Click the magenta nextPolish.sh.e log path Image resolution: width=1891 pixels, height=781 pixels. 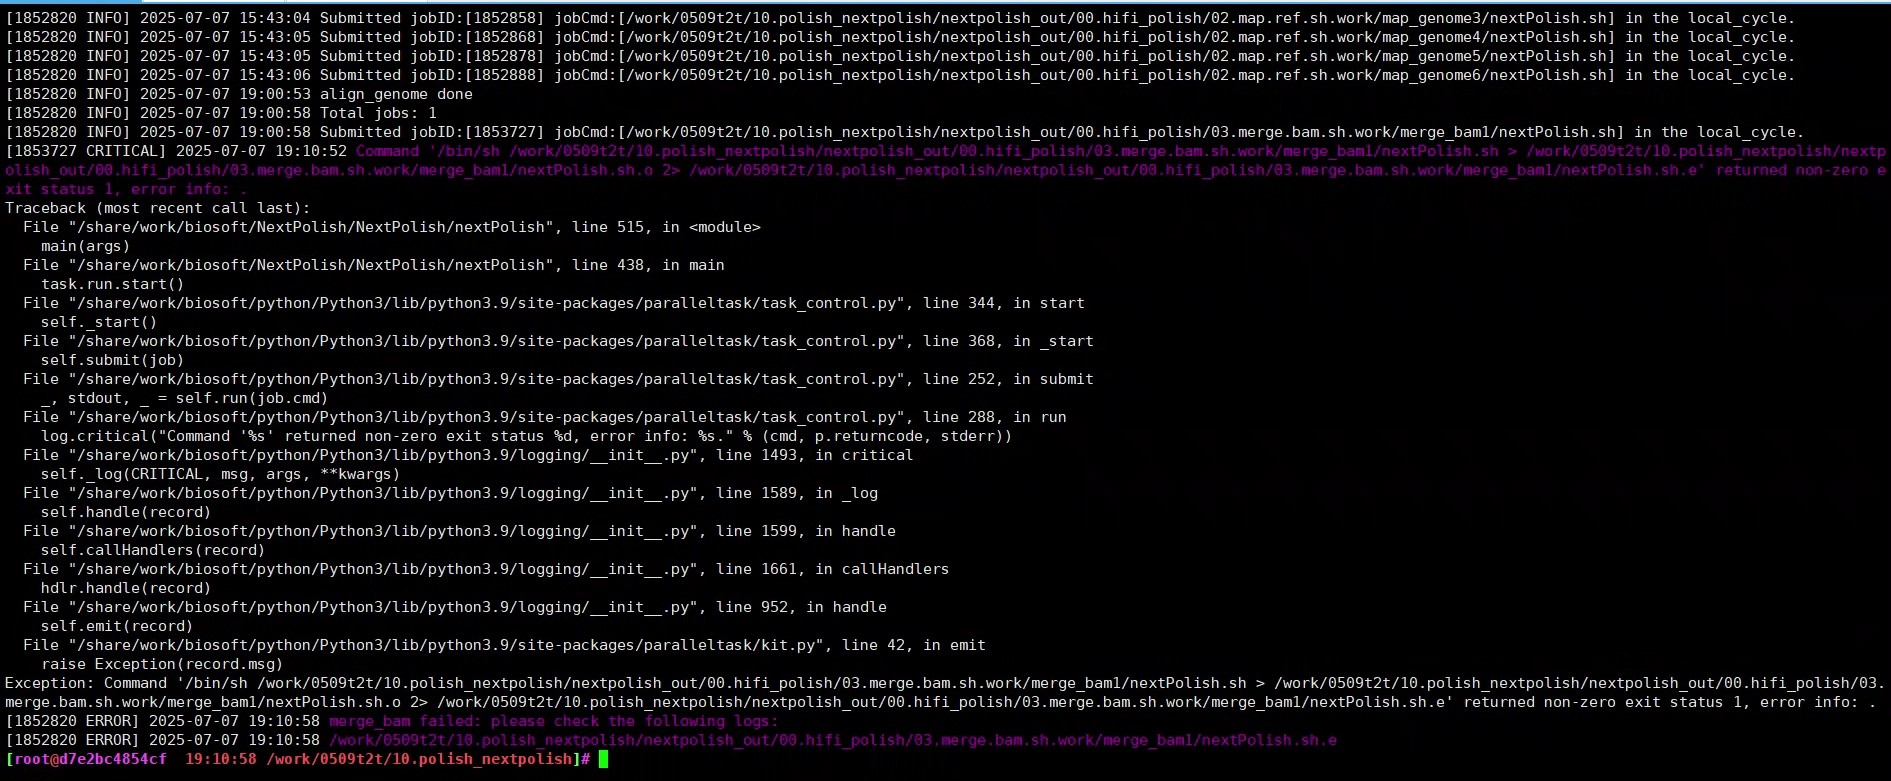point(833,740)
